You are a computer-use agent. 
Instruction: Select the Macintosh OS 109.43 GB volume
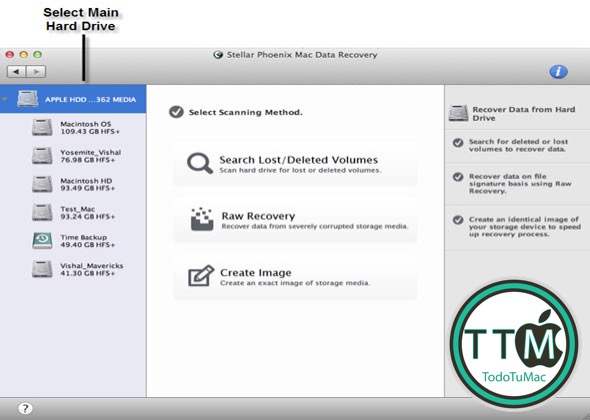pyautogui.click(x=73, y=128)
